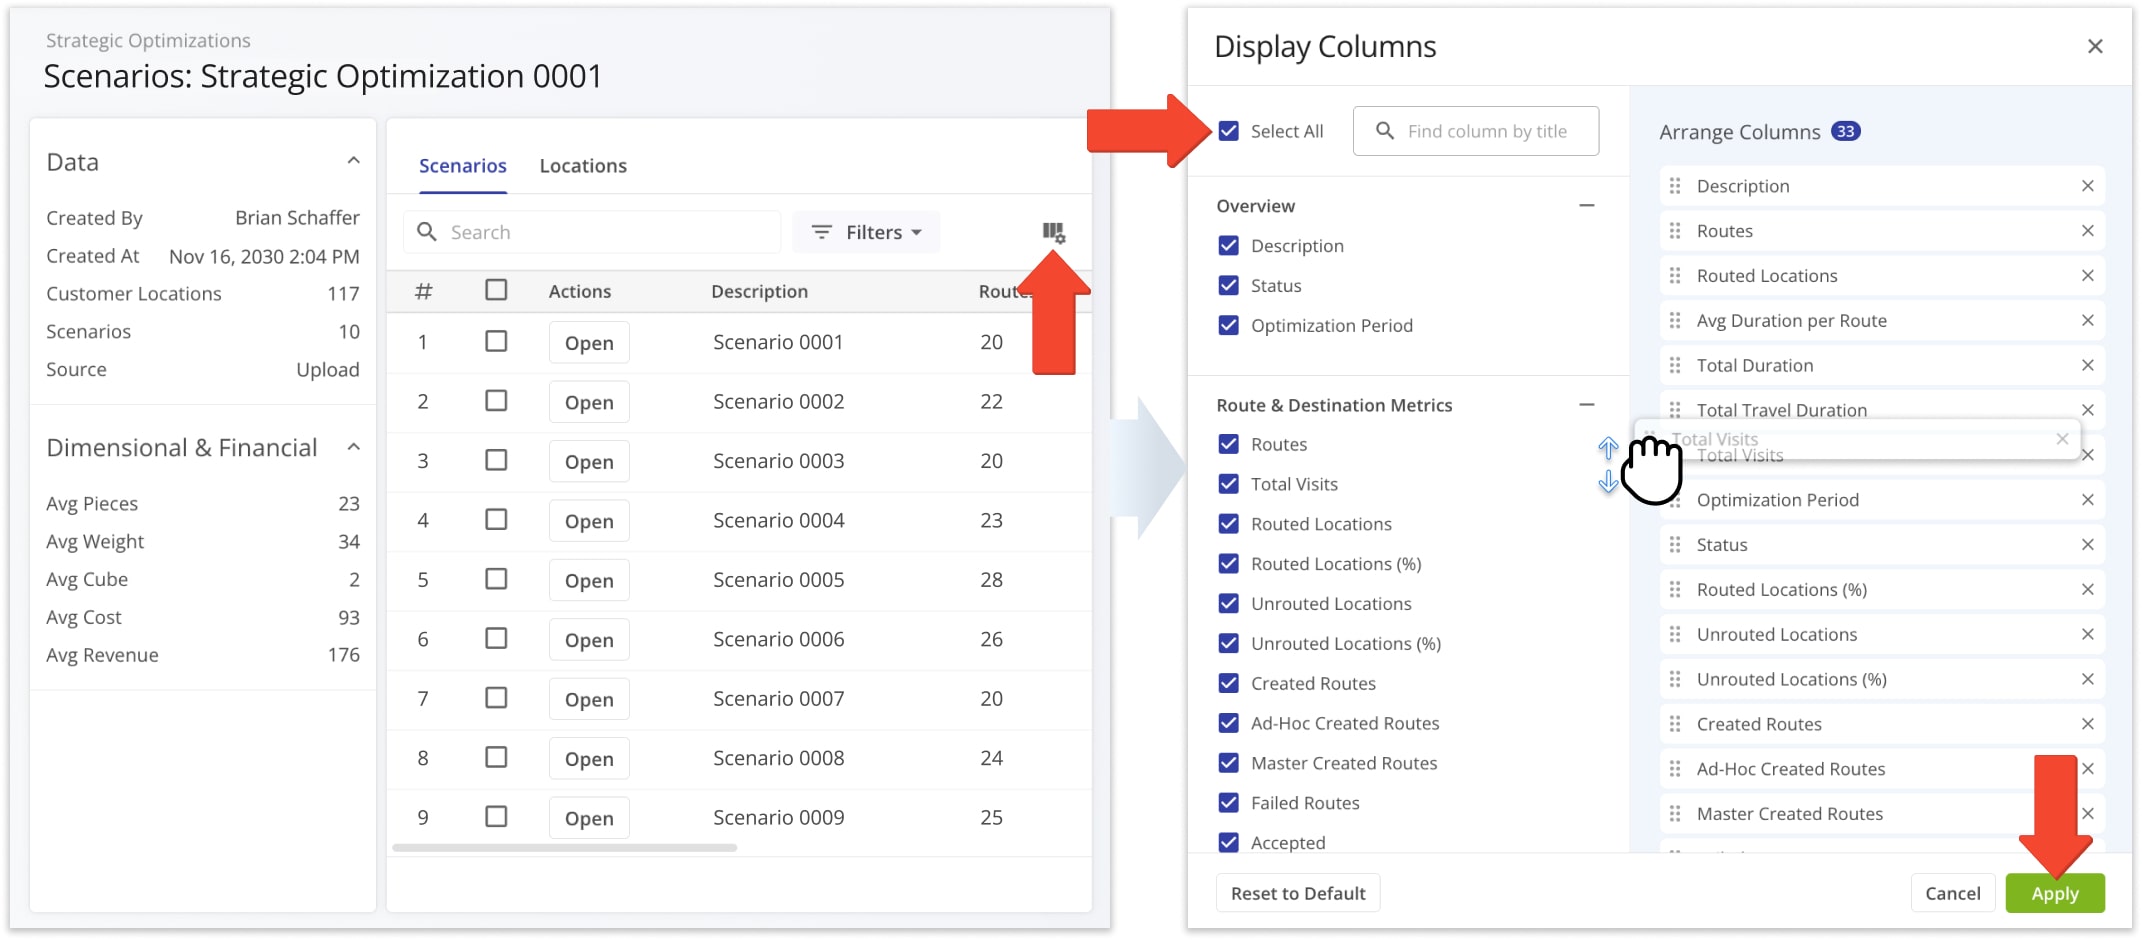Viewport: 2142px width, 940px height.
Task: Click the magnifier icon in the scenario Search bar
Action: (427, 231)
